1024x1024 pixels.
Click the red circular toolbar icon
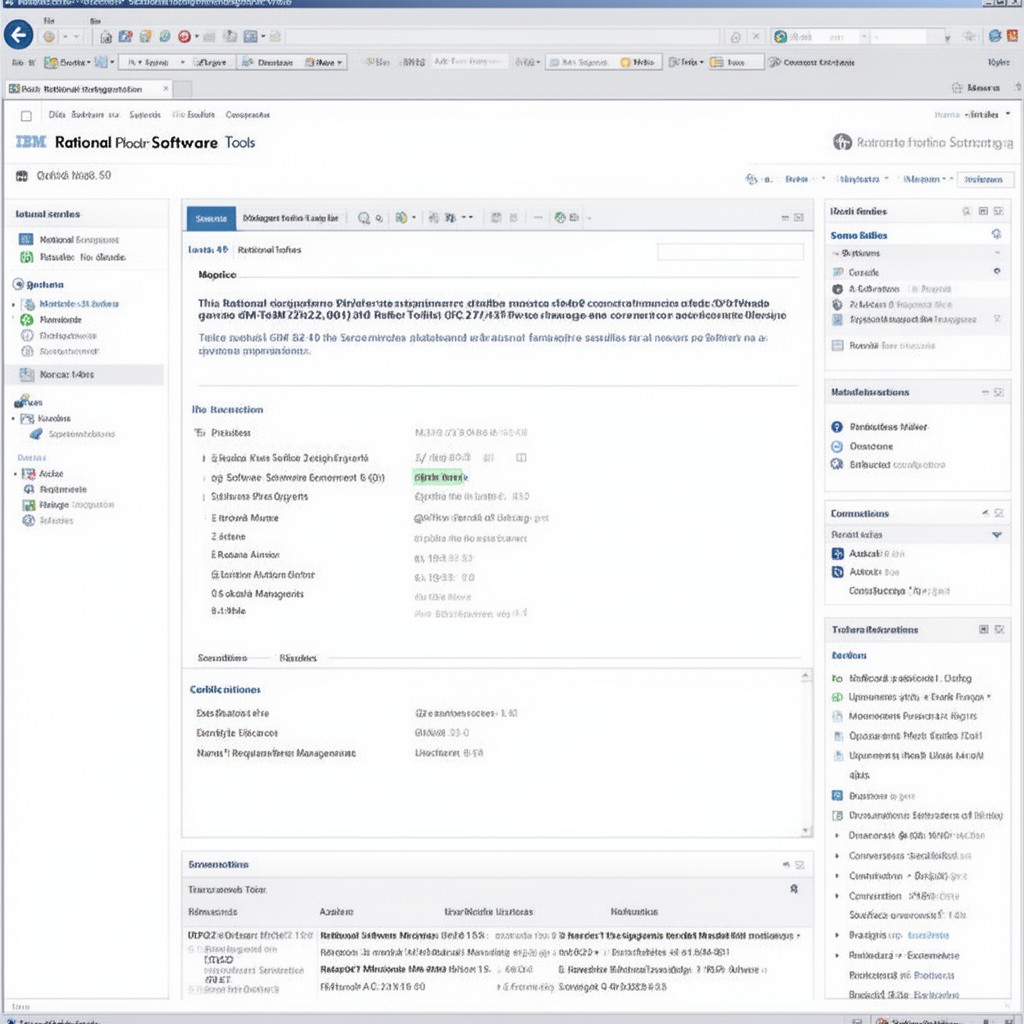[x=184, y=37]
